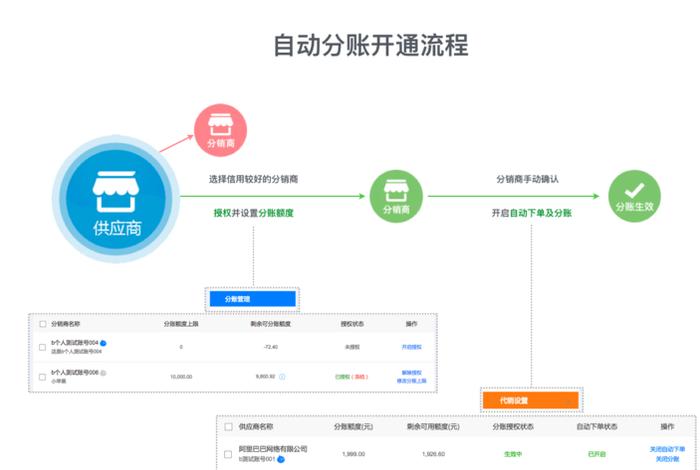
Task: Click the 分账授权状态 column header
Action: point(513,427)
